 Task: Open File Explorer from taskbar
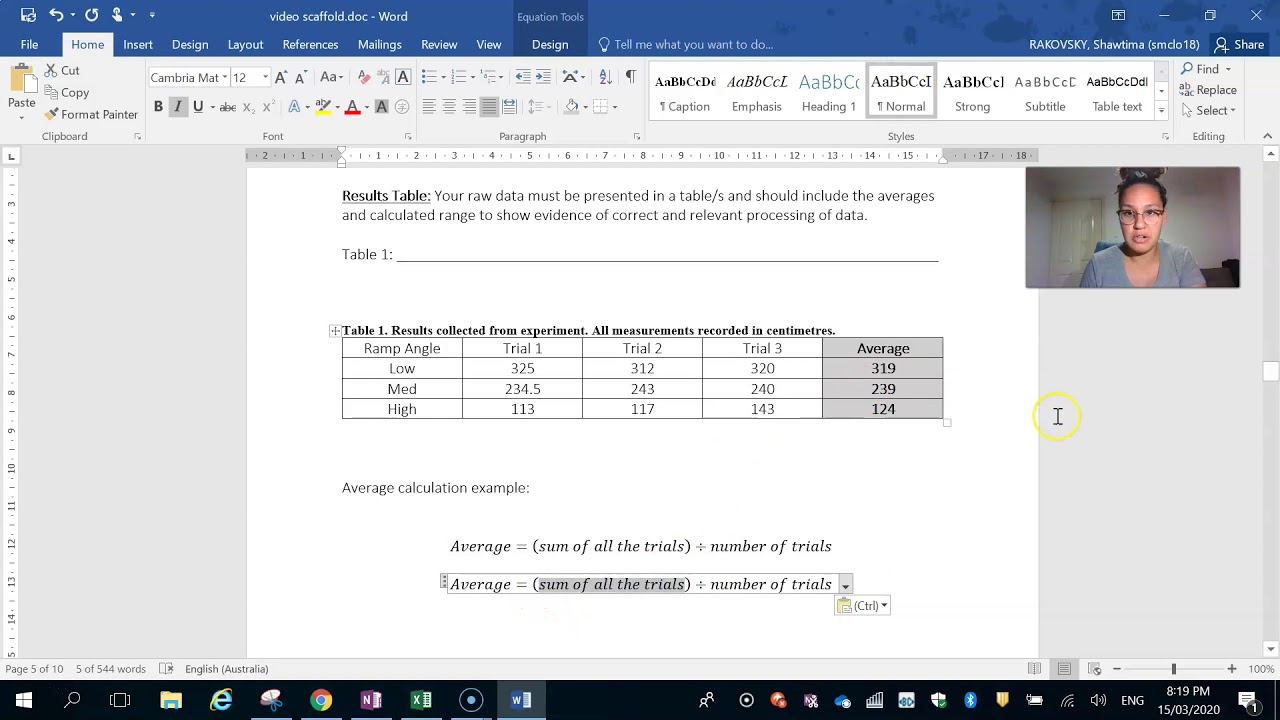point(171,700)
